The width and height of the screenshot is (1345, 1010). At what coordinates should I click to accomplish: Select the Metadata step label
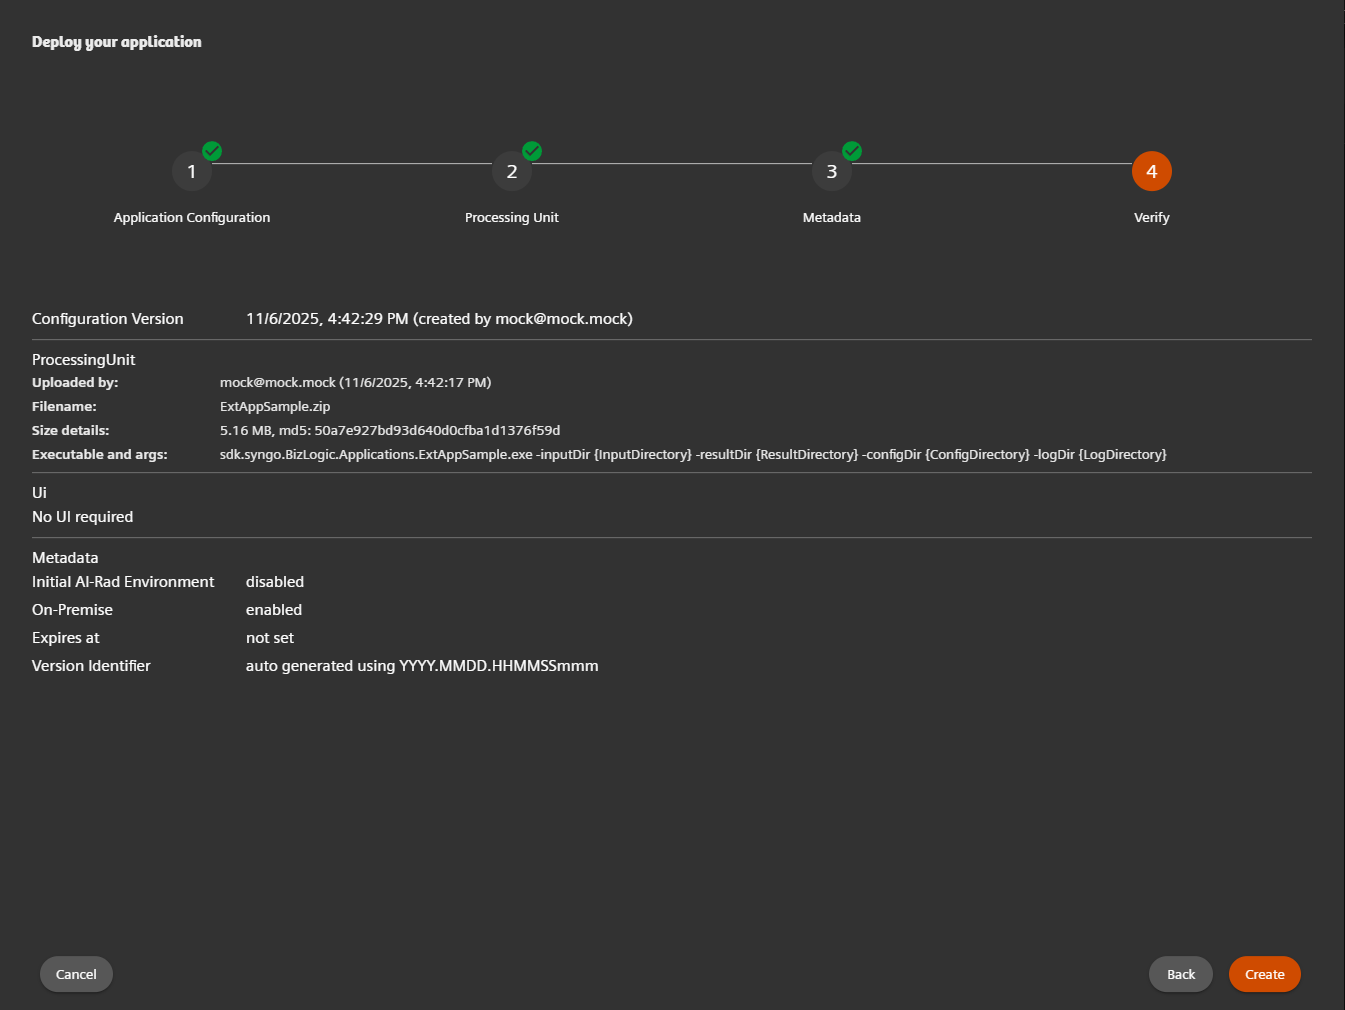point(831,217)
